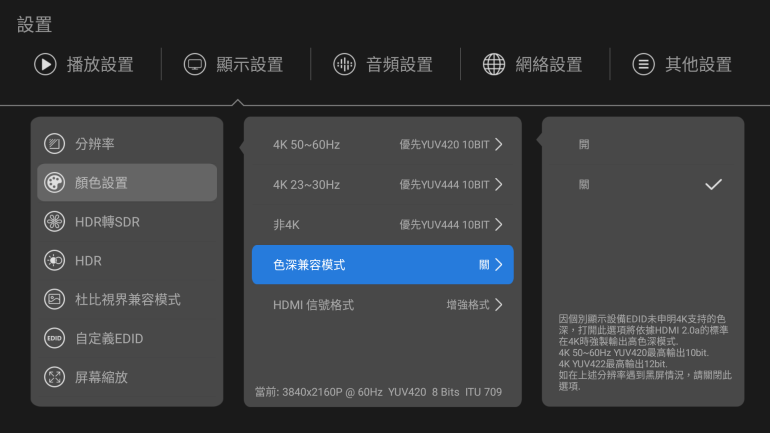Click the globe icon beside 網絡設置
This screenshot has width=770, height=433.
494,64
